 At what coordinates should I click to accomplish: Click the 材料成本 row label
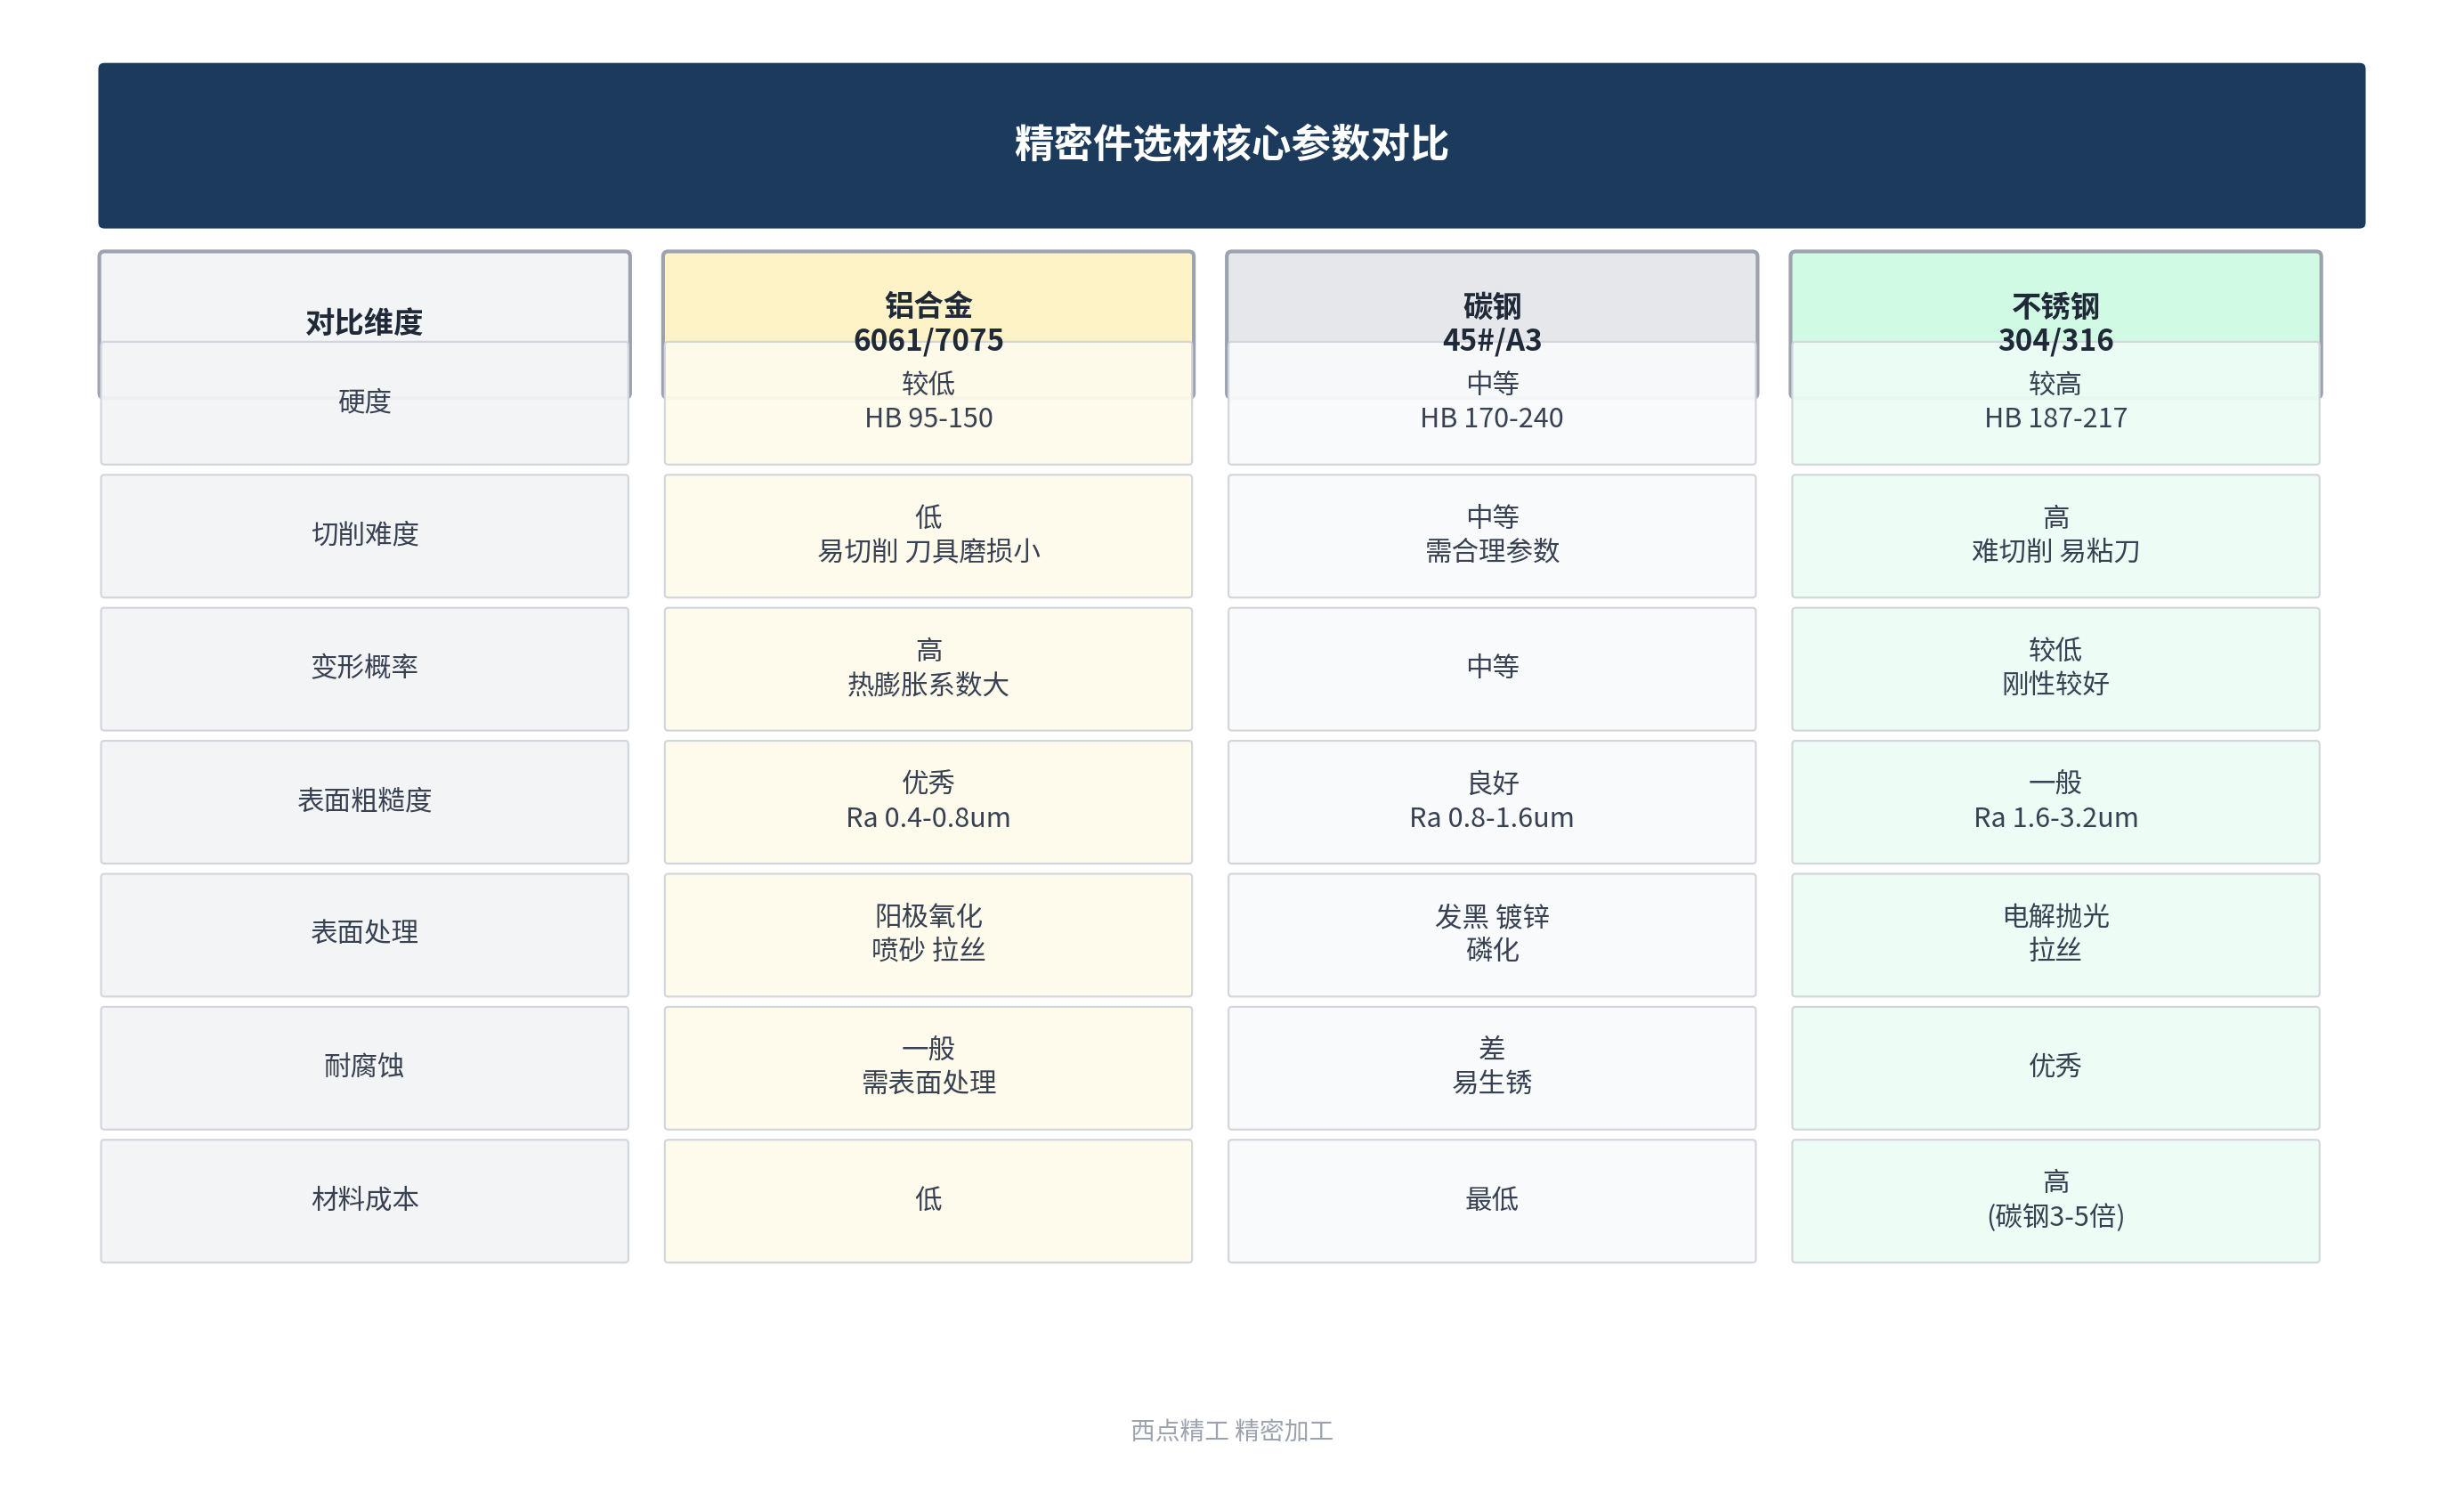(364, 1200)
